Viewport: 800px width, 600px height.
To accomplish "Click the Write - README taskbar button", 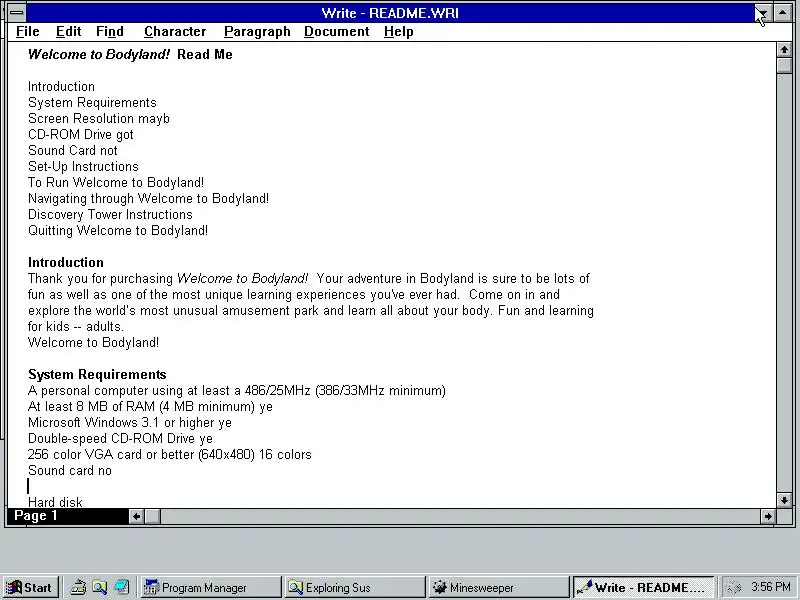I will tap(643, 587).
